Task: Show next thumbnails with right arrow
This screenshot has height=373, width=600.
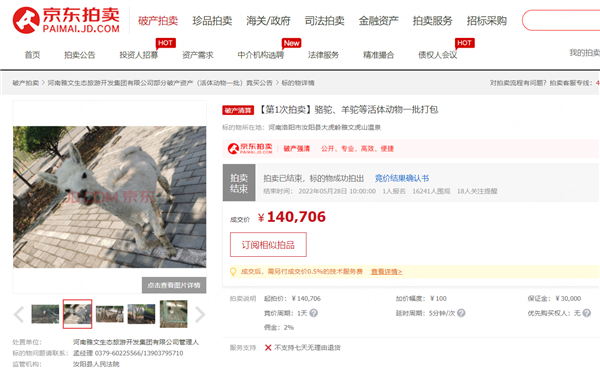Action: point(200,314)
